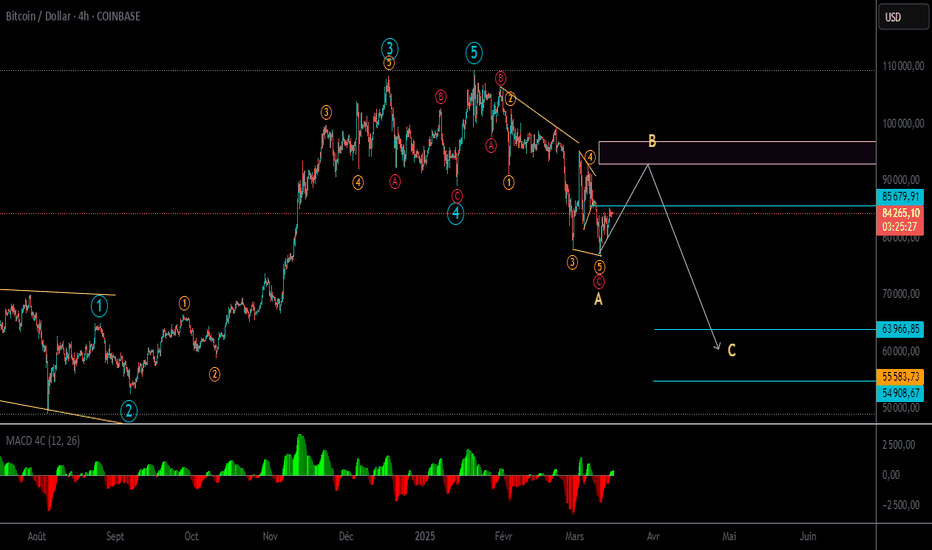This screenshot has width=932, height=550.
Task: Click the orange 55 583,73 price tag
Action: click(x=900, y=377)
